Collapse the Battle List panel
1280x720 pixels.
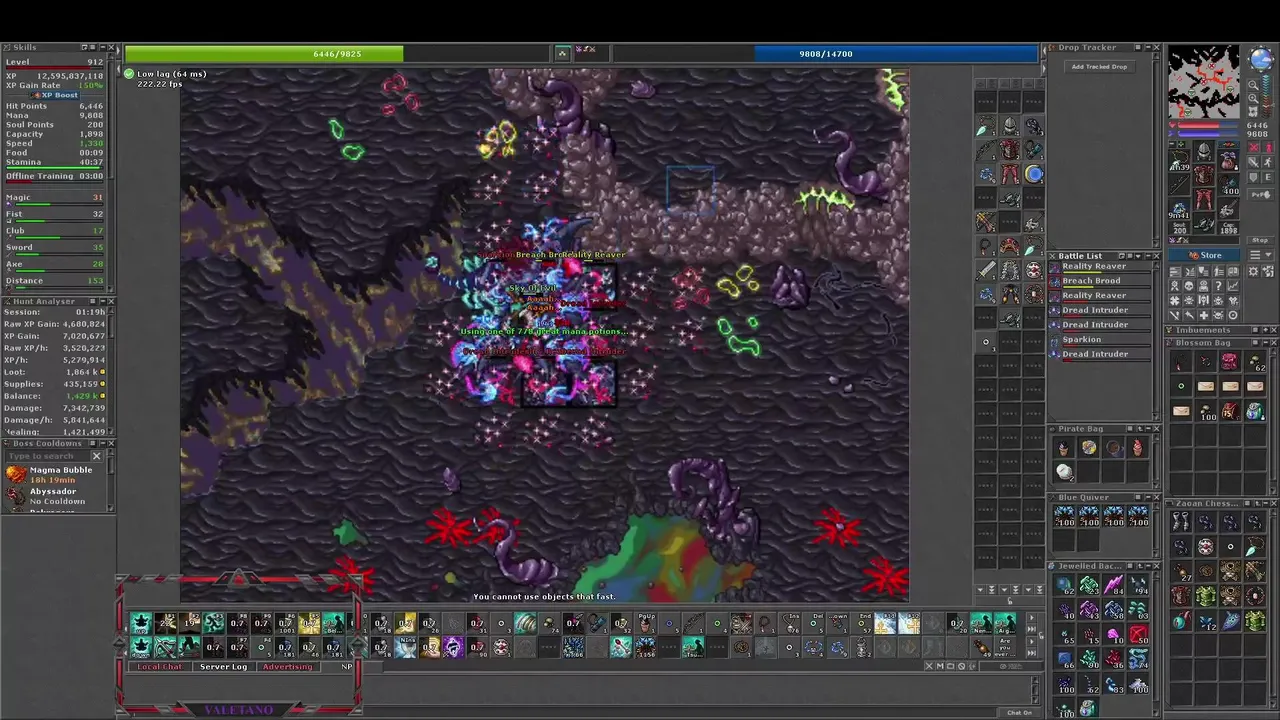1148,256
